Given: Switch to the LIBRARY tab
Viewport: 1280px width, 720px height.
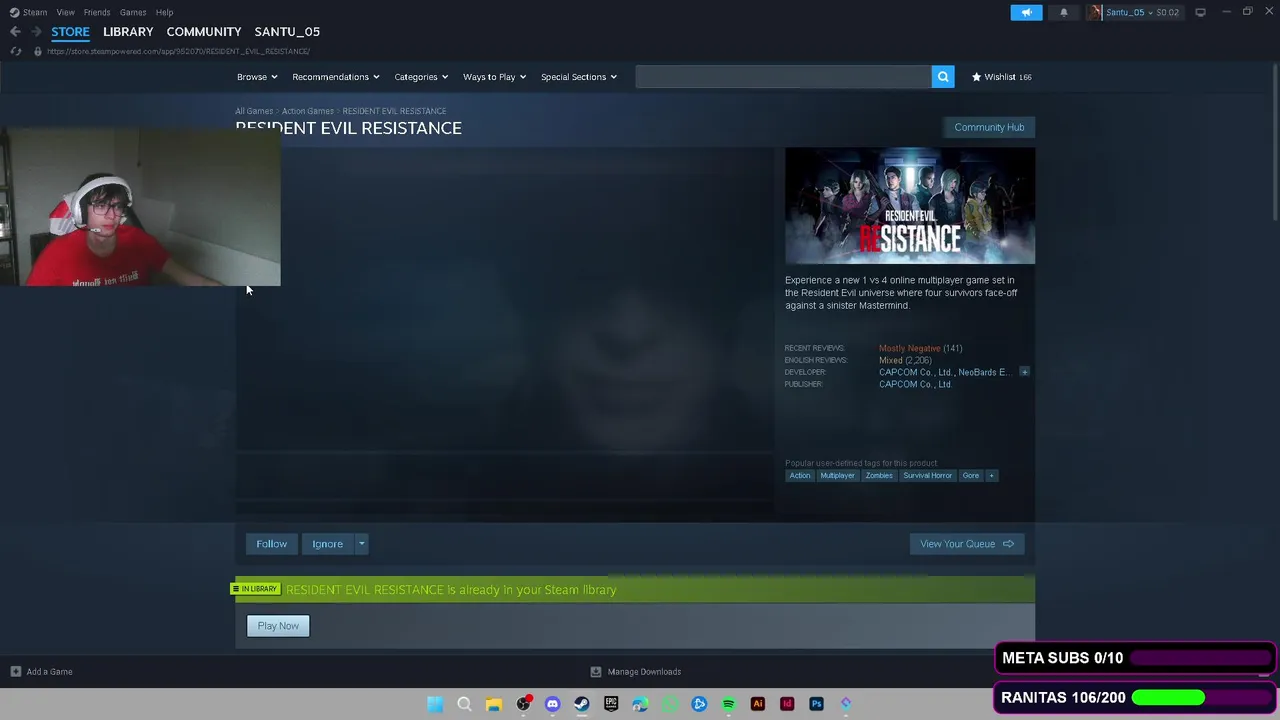Looking at the screenshot, I should point(128,32).
